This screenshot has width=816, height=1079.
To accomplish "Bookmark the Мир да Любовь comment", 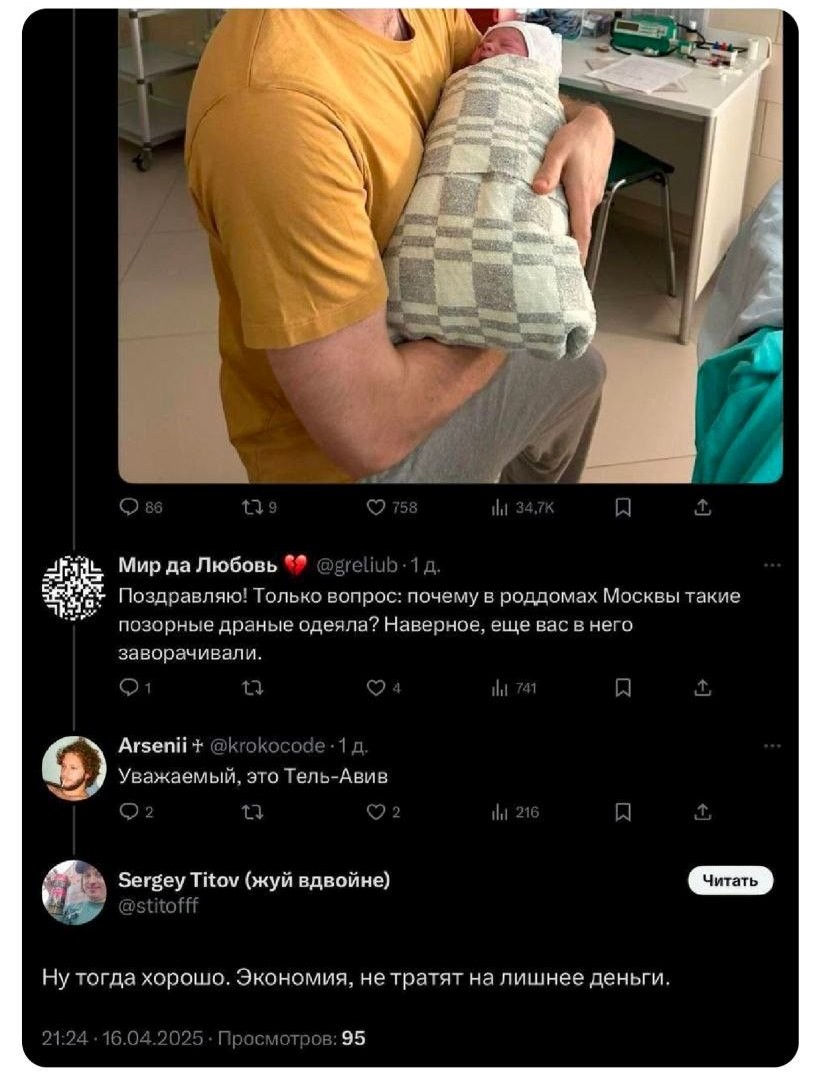I will point(621,687).
